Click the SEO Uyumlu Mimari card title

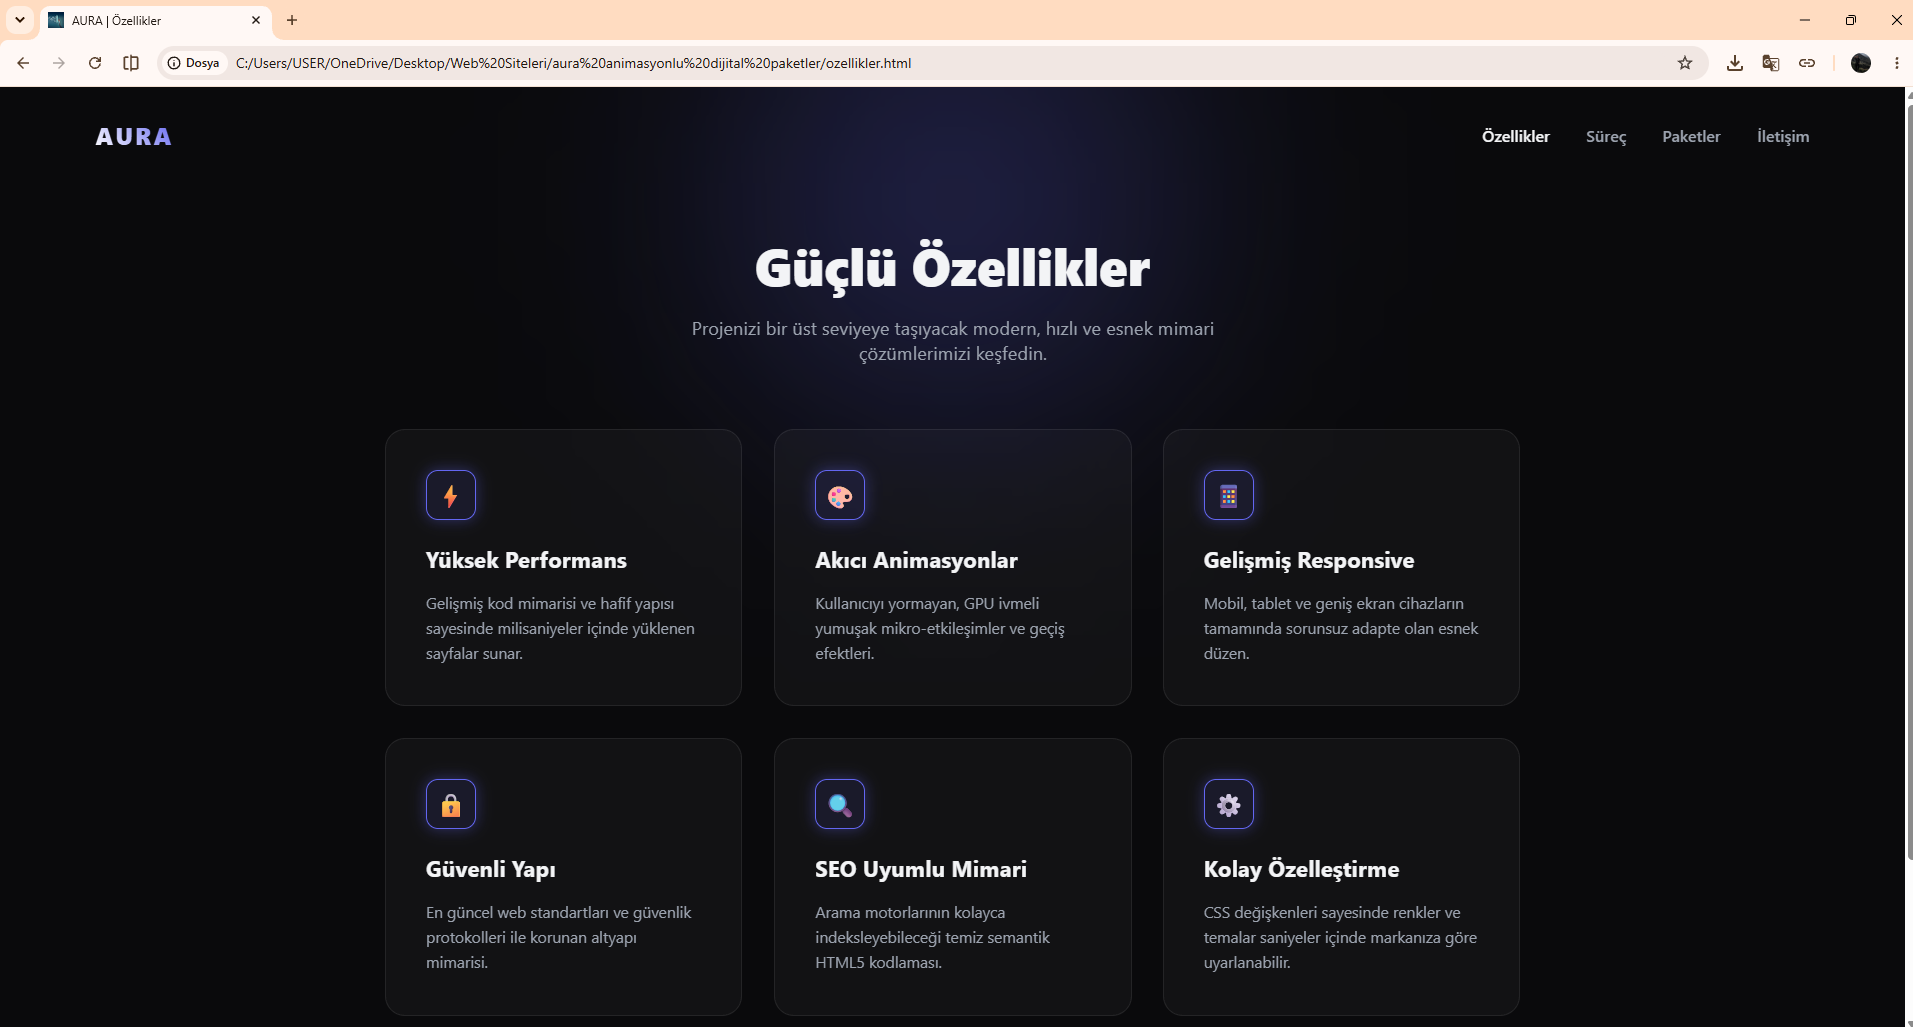pyautogui.click(x=921, y=870)
